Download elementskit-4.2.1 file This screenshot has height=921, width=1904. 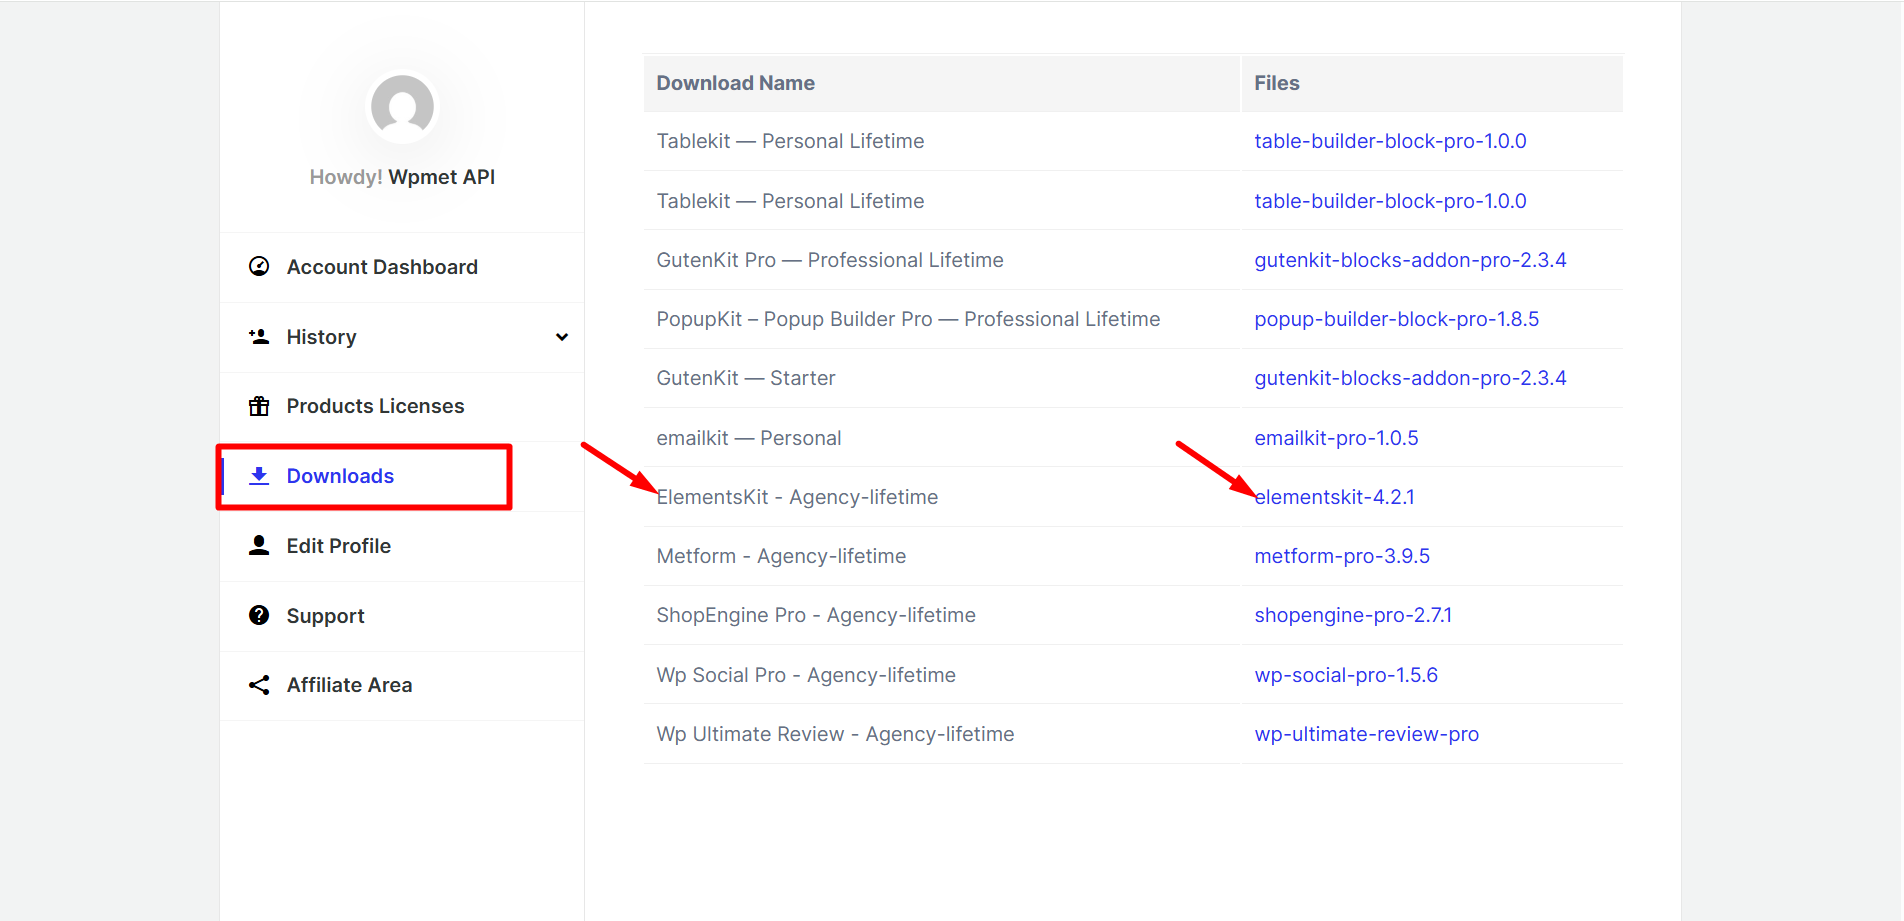click(1335, 496)
